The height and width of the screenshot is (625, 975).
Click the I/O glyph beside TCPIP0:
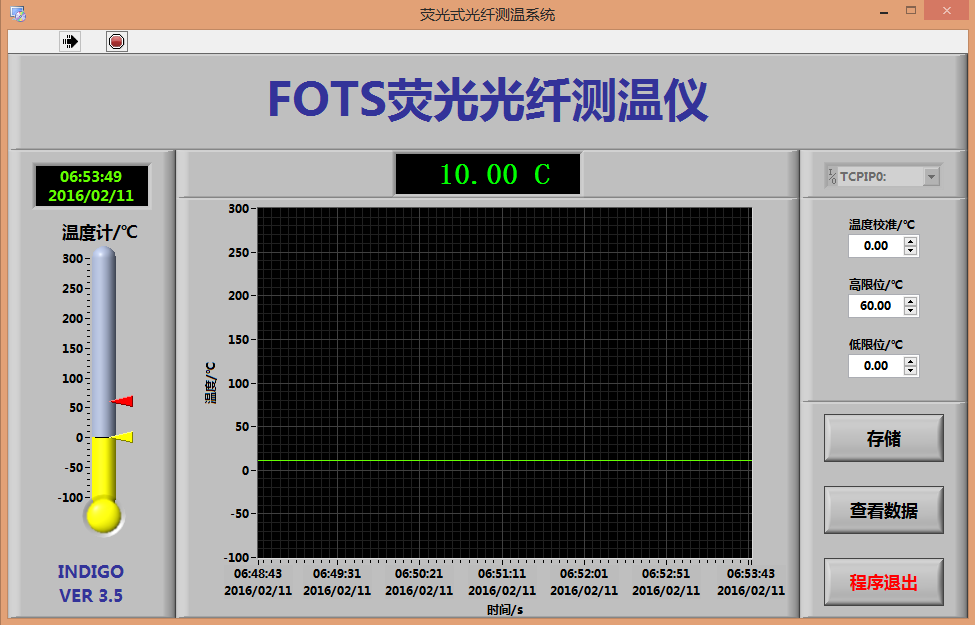[833, 177]
